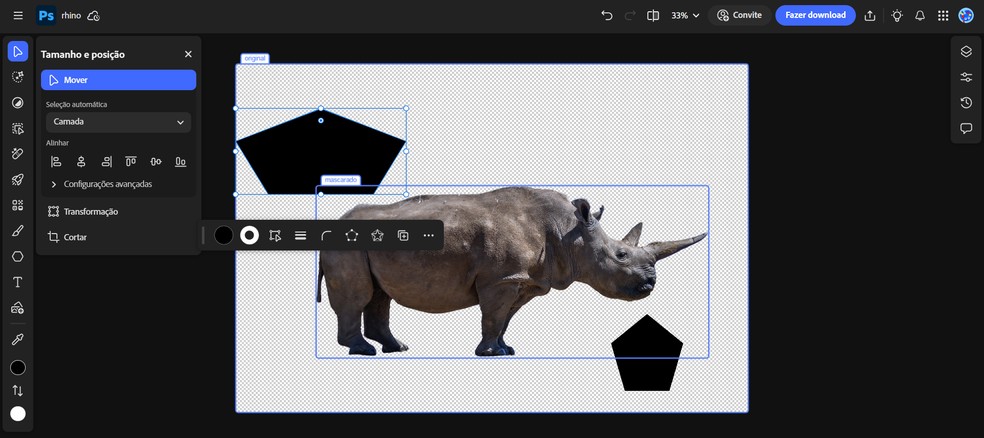Click the white stroke ring option
Viewport: 984px width, 438px height.
(249, 235)
